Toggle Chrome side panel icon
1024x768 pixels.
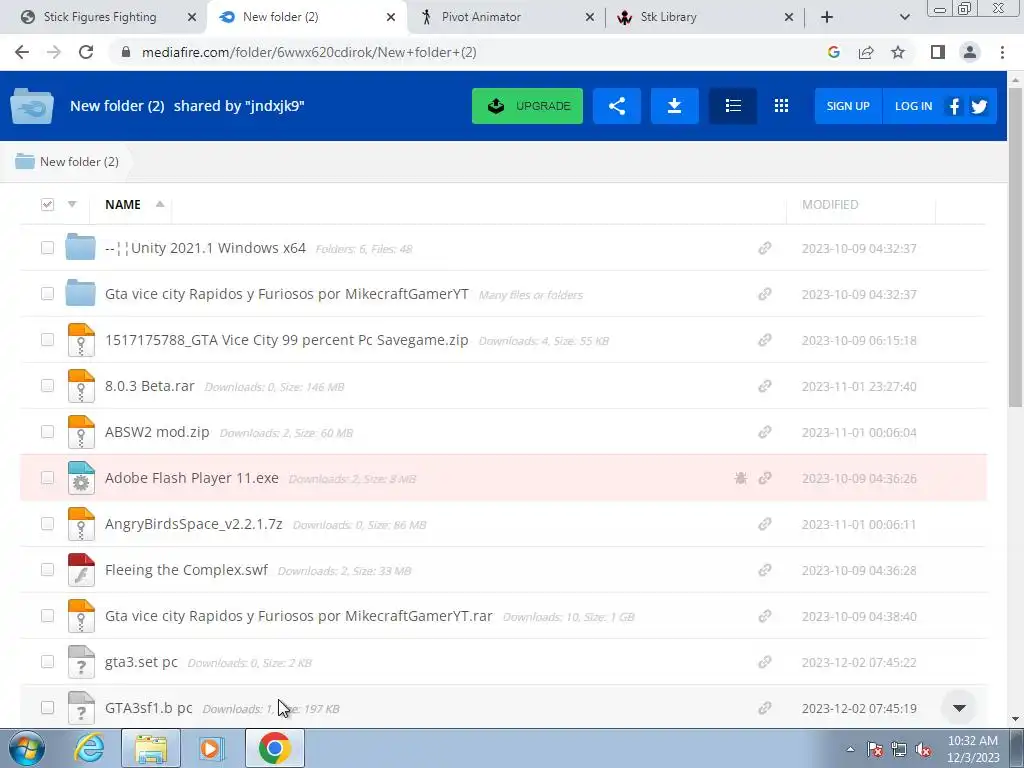938,52
